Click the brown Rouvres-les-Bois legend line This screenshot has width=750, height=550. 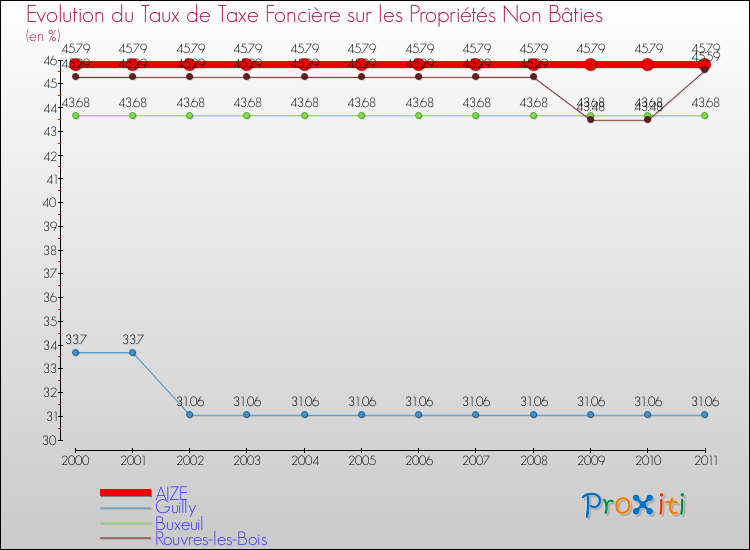coord(126,539)
